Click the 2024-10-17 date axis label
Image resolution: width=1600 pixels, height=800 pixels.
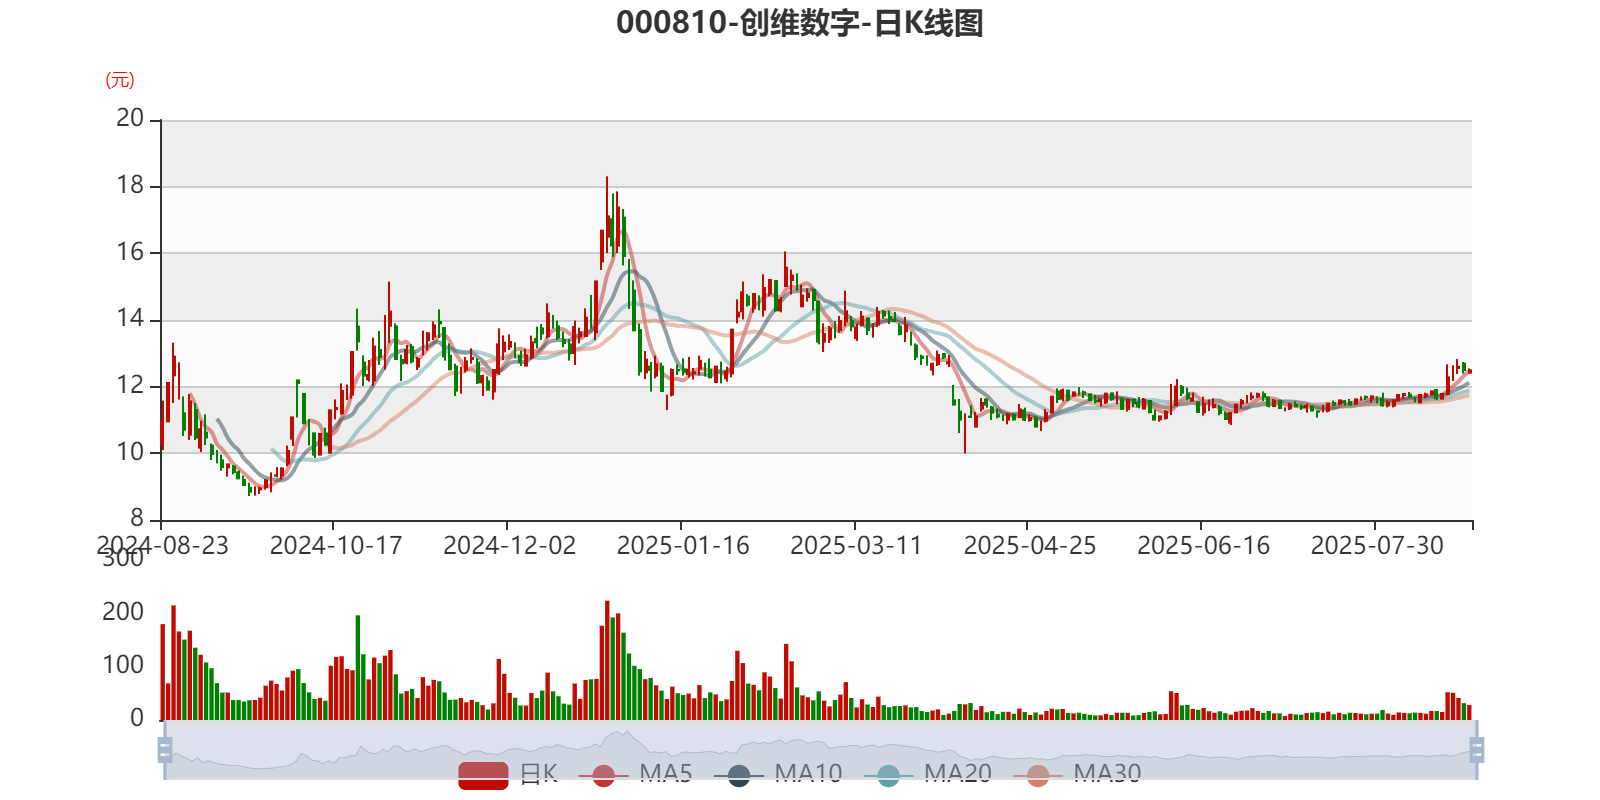336,545
